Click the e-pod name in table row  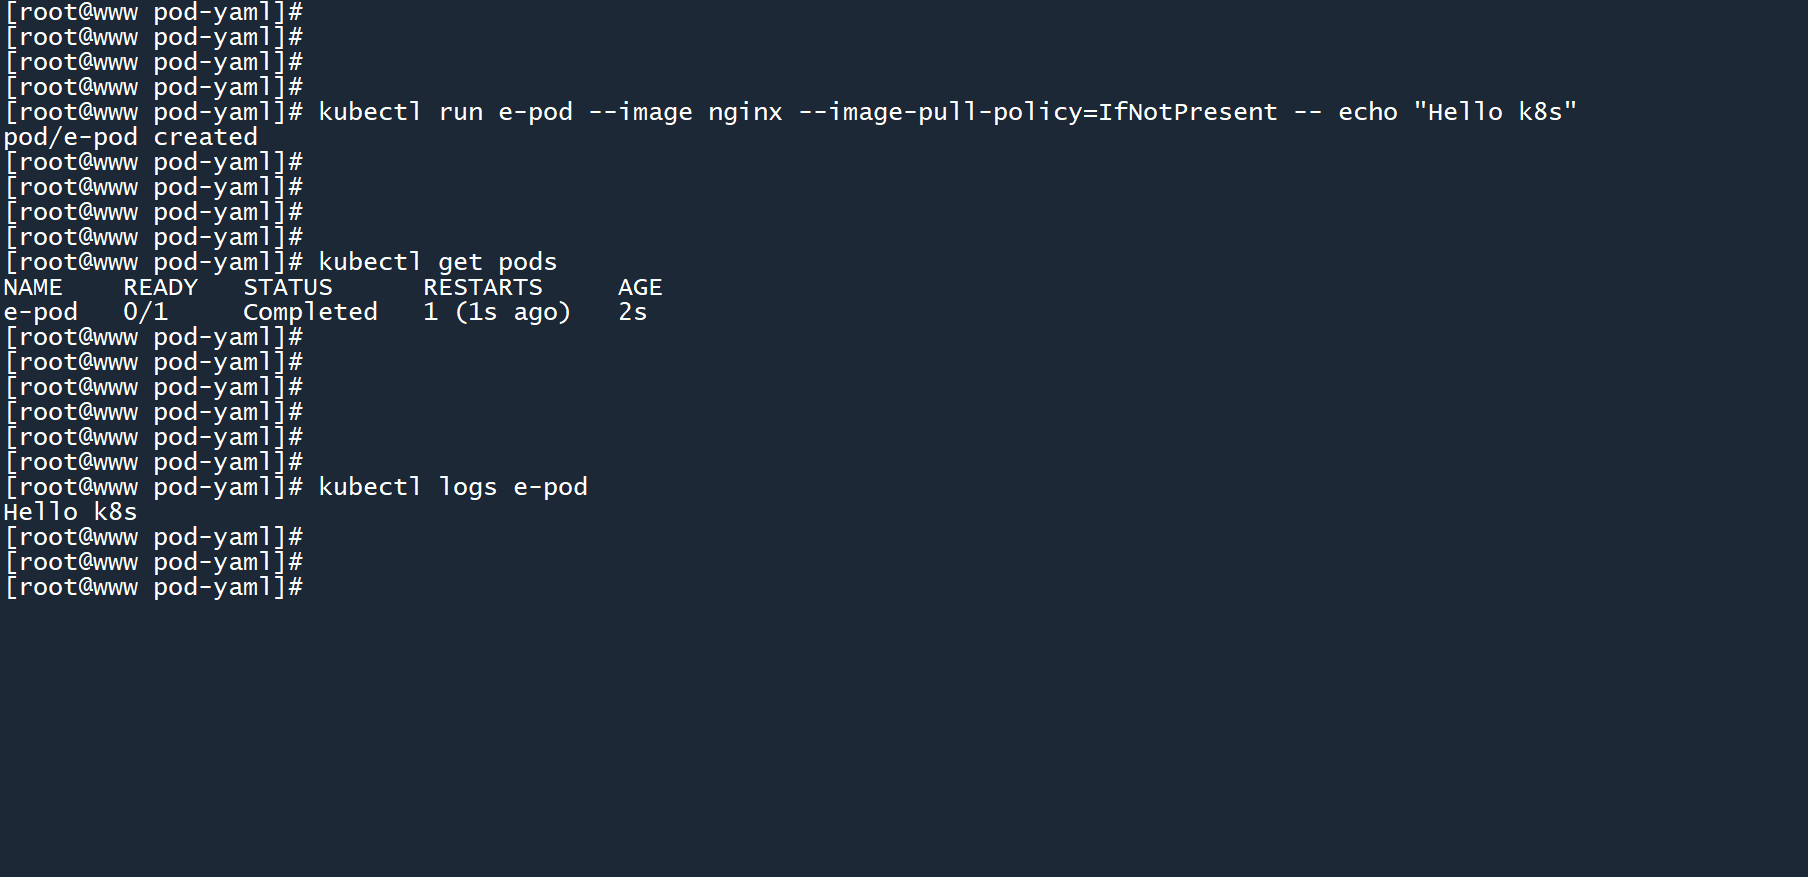coord(40,312)
